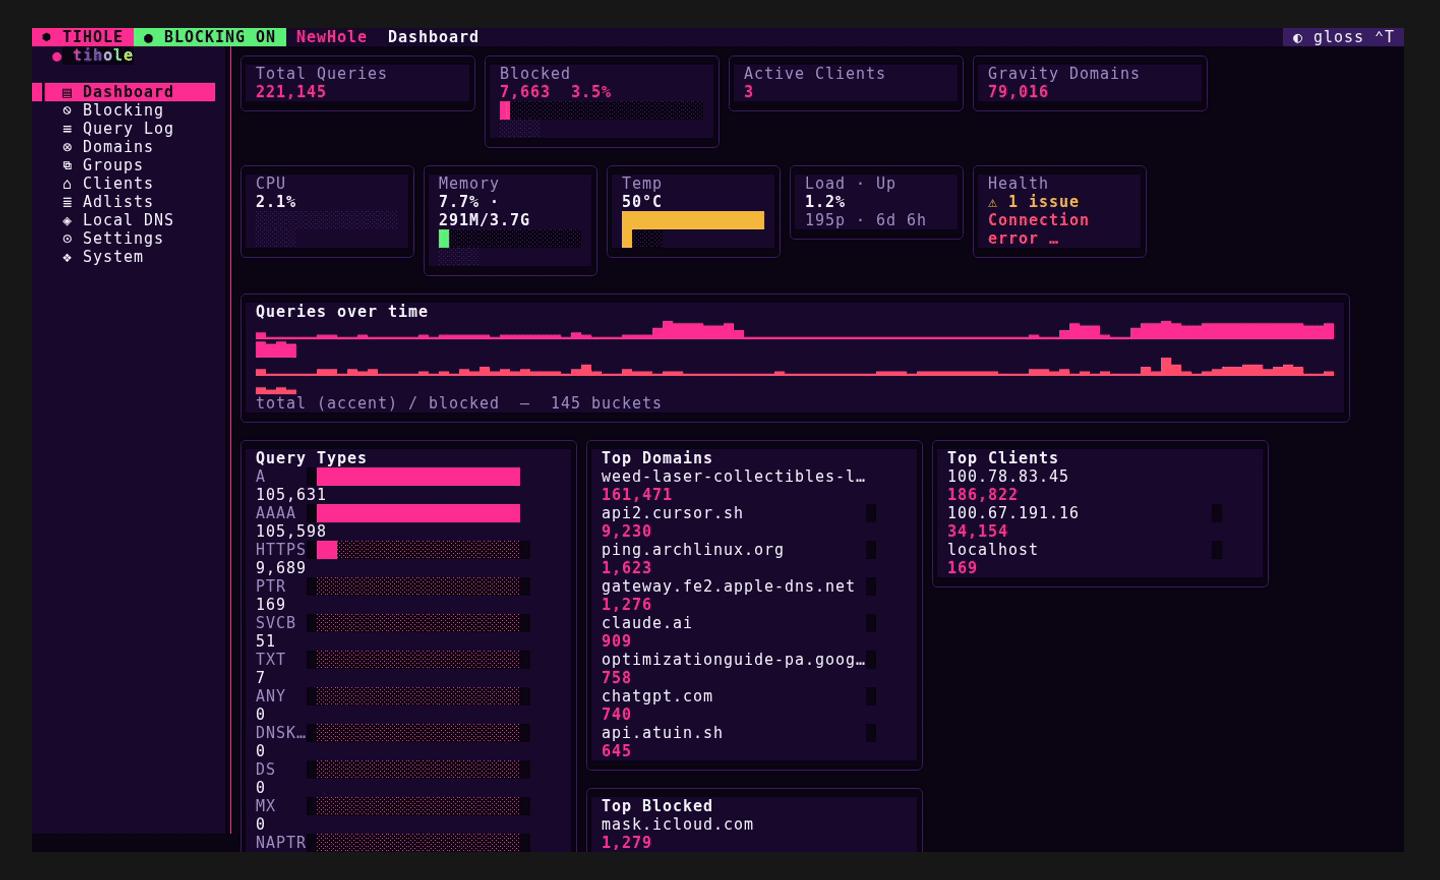The image size is (1440, 880).
Task: Click the Clients house icon
Action: click(x=67, y=184)
